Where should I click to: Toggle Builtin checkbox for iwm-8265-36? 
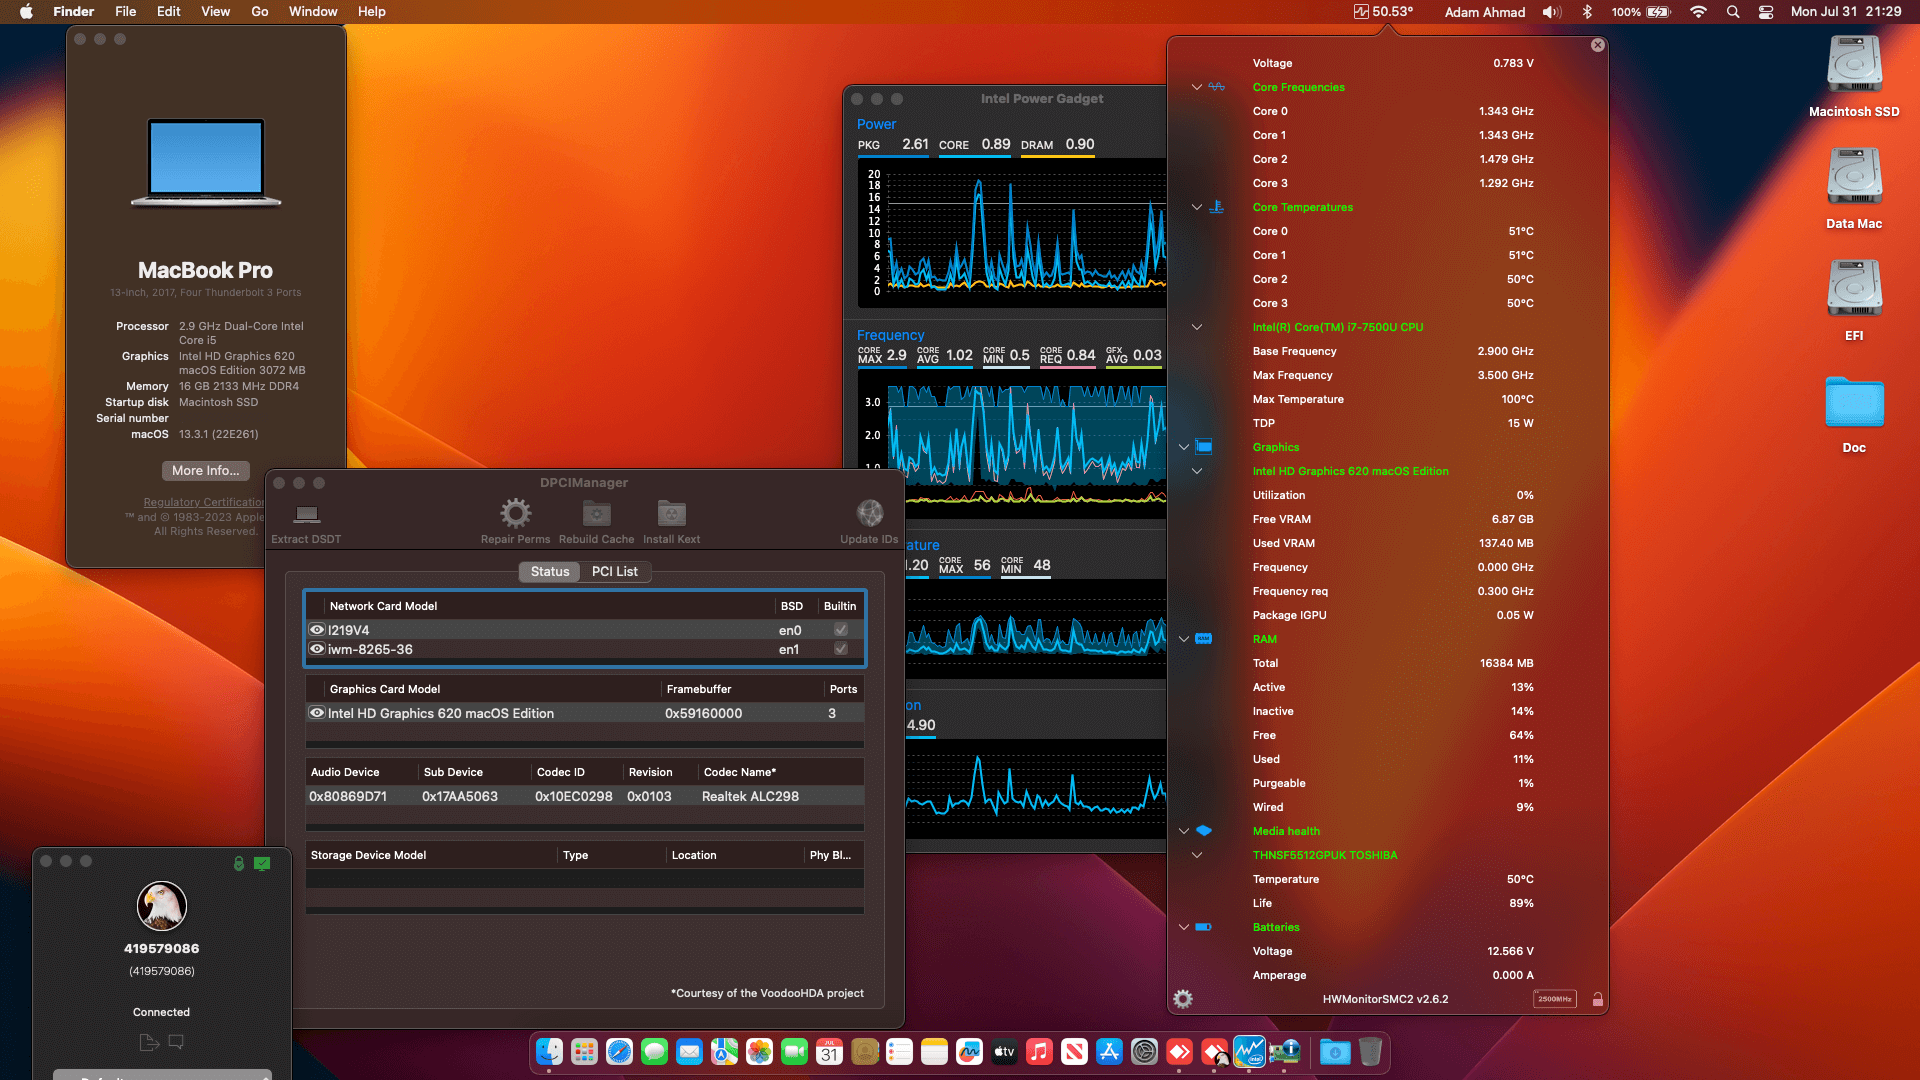(x=841, y=649)
